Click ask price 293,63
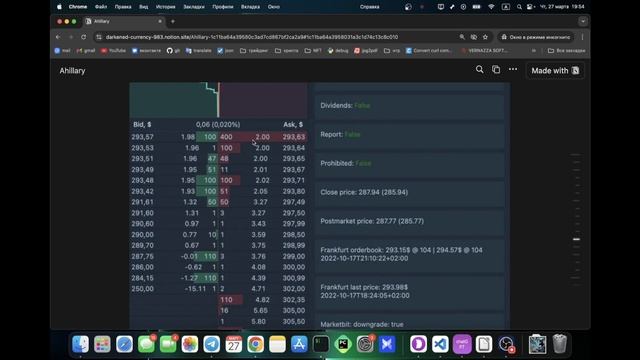Image resolution: width=640 pixels, height=360 pixels. click(x=293, y=137)
